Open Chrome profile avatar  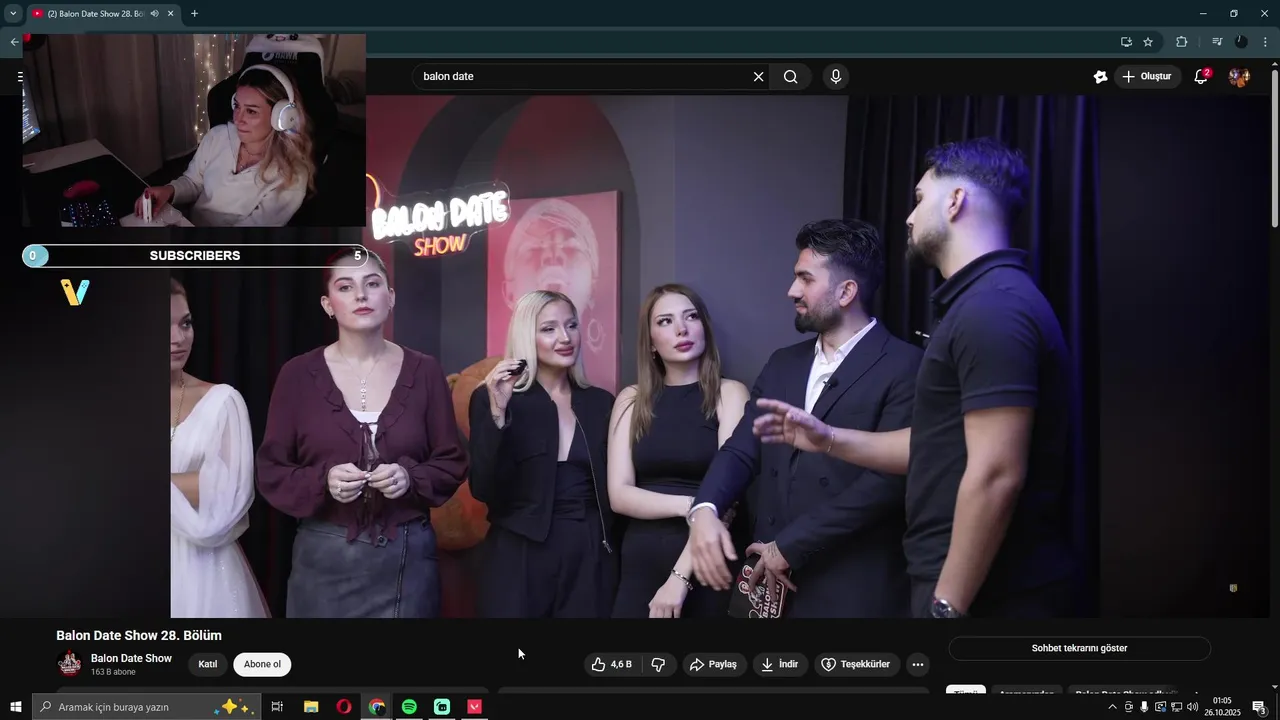[1241, 42]
